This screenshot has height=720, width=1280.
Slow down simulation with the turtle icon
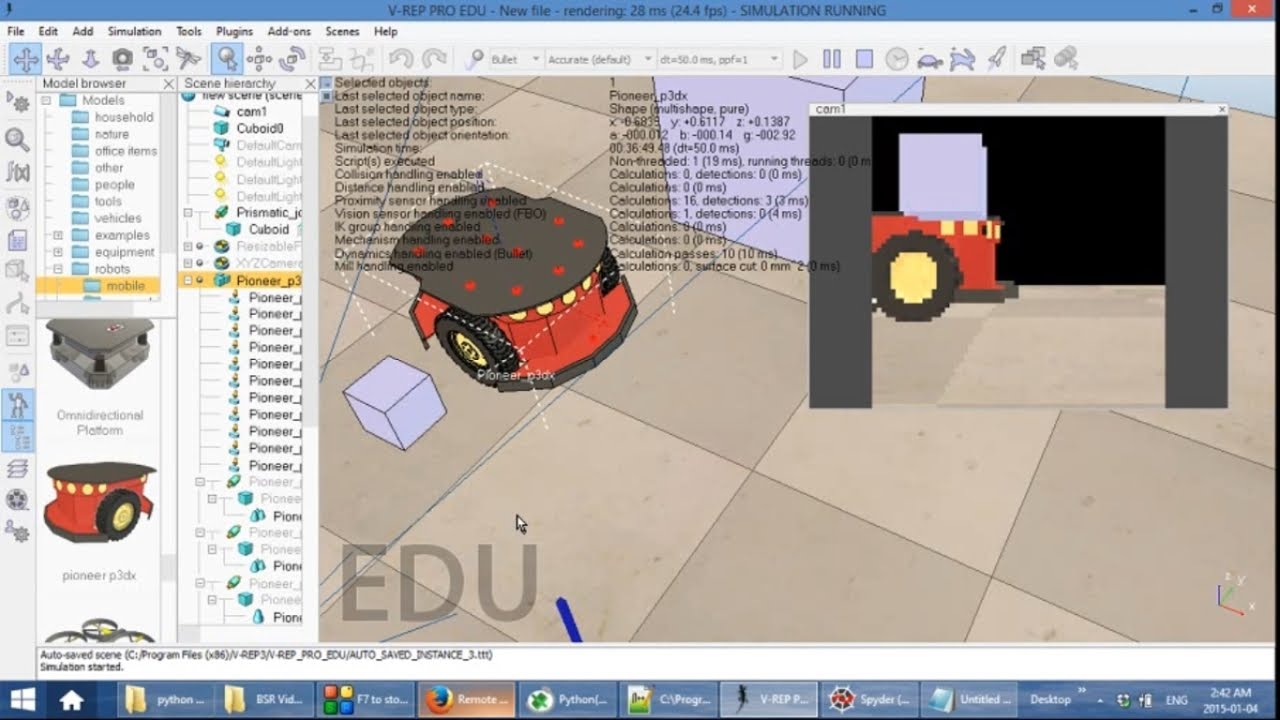929,60
